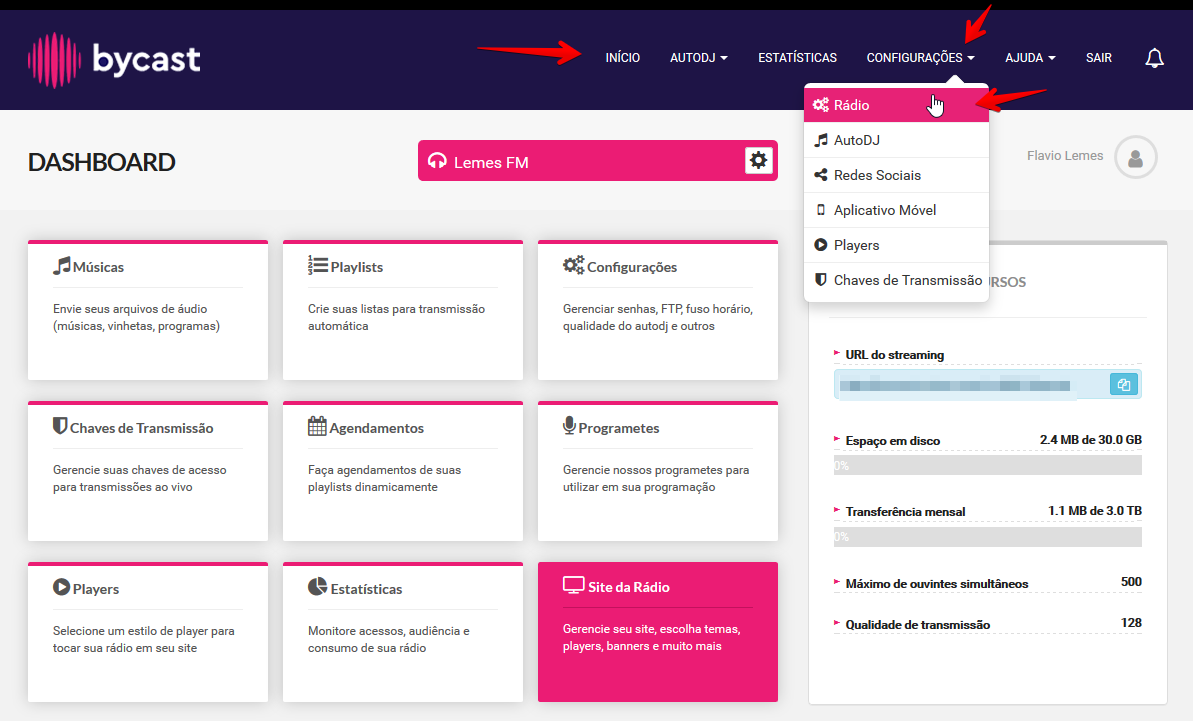Open ESTATÍSTICAS in top navigation
Viewport: 1193px width, 721px height.
[797, 58]
